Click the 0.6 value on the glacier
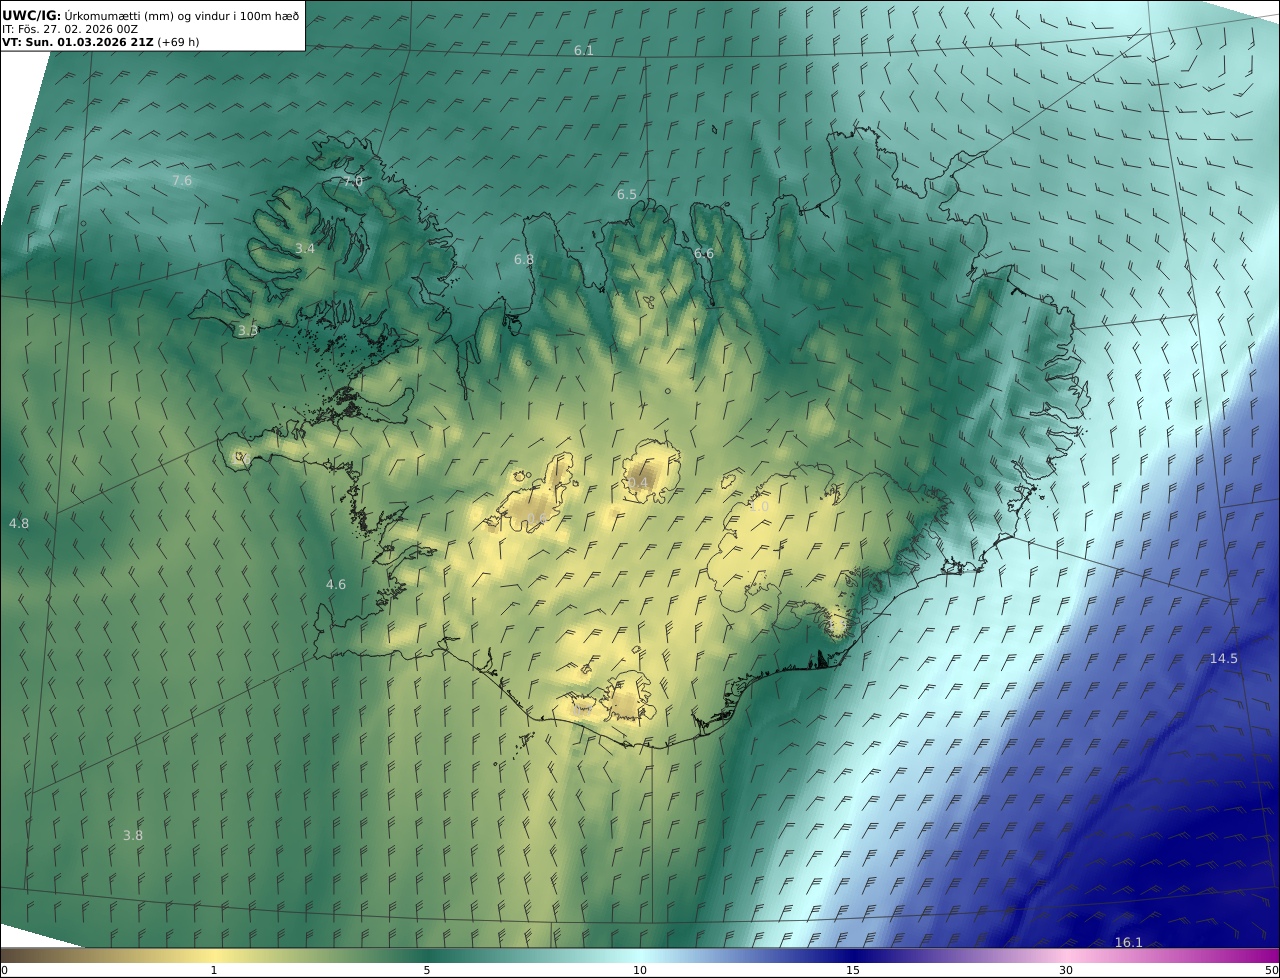 click(538, 518)
